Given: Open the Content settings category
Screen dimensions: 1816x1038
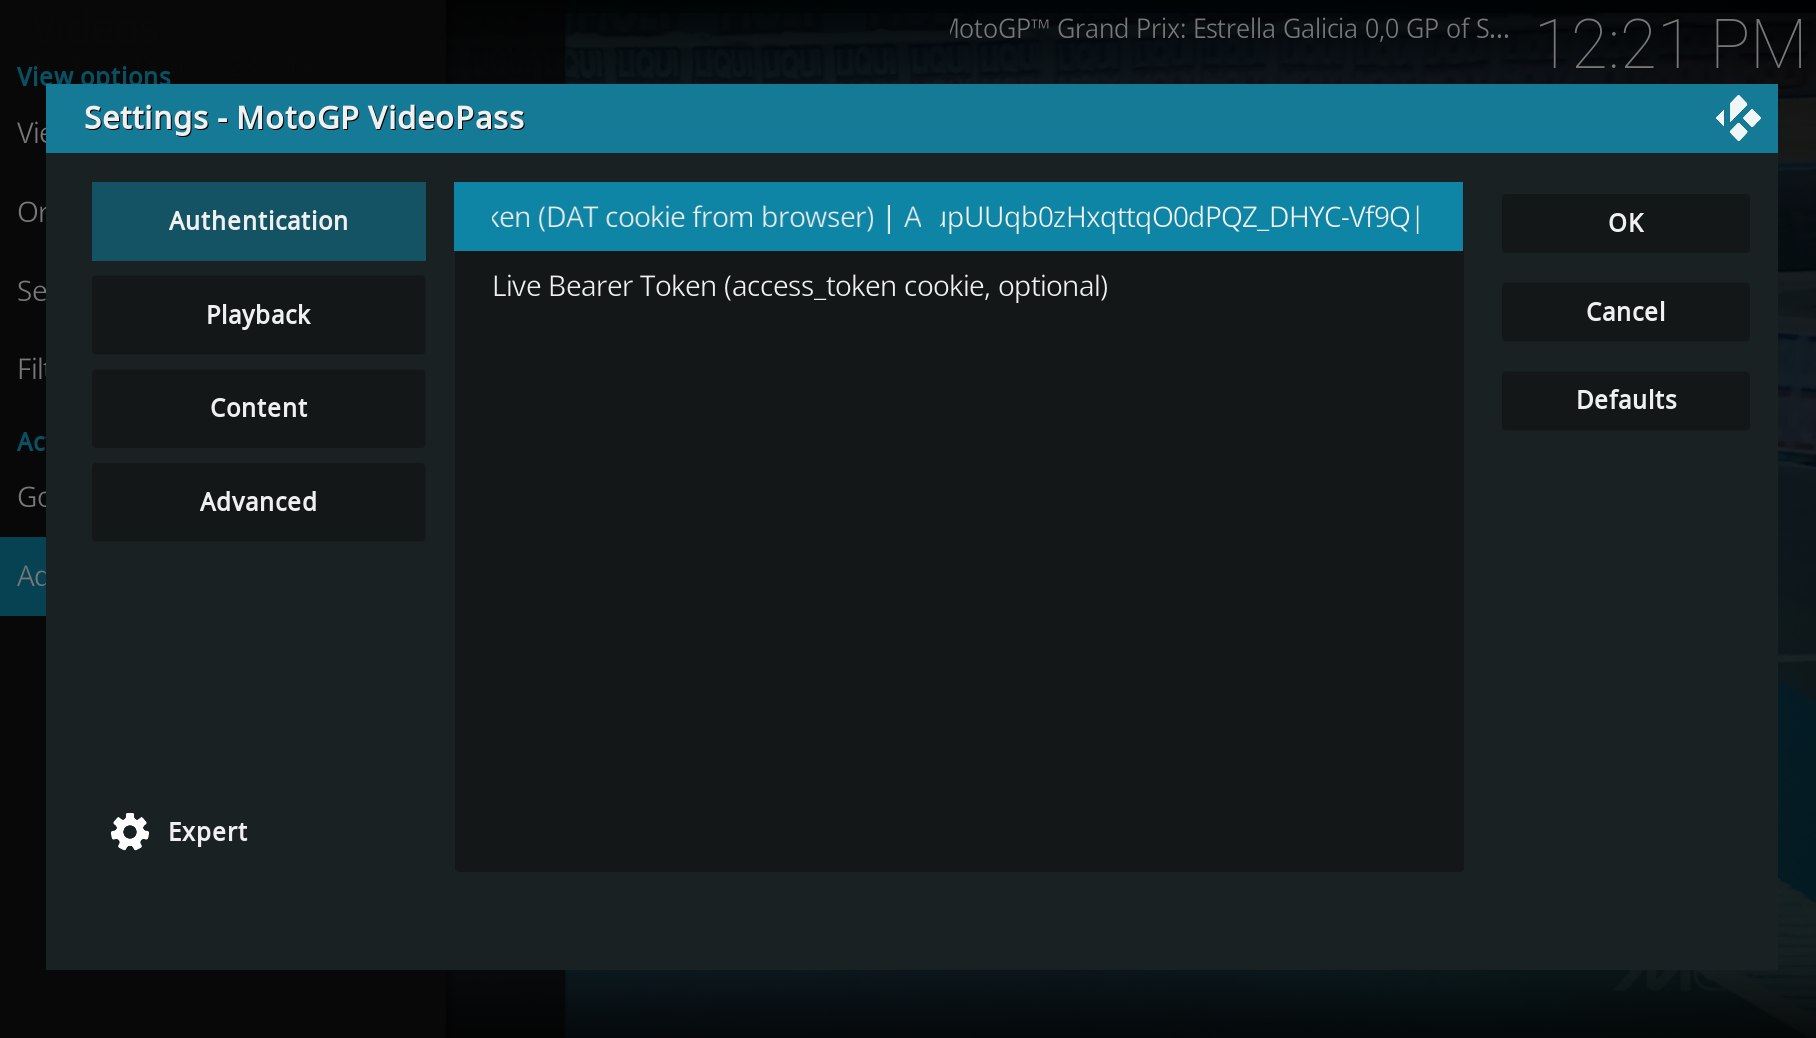Looking at the screenshot, I should coord(259,408).
